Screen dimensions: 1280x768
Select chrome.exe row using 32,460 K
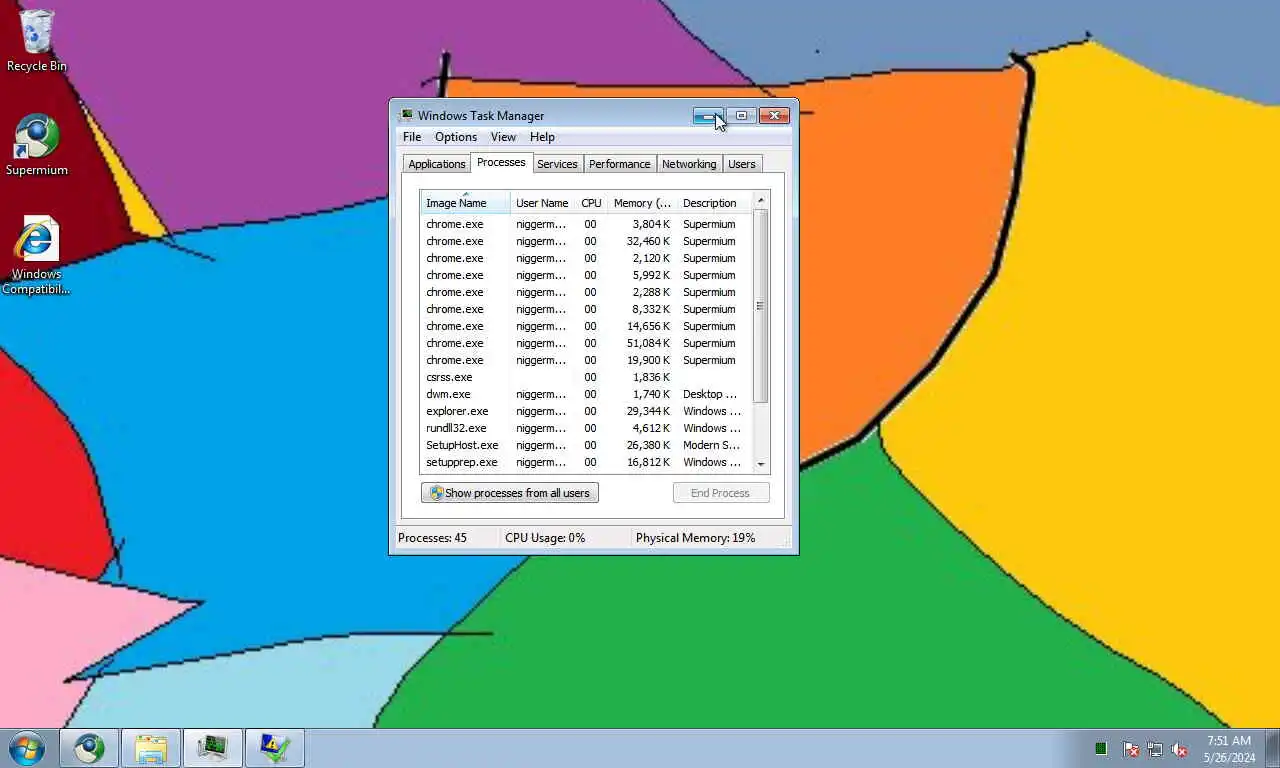pos(586,241)
